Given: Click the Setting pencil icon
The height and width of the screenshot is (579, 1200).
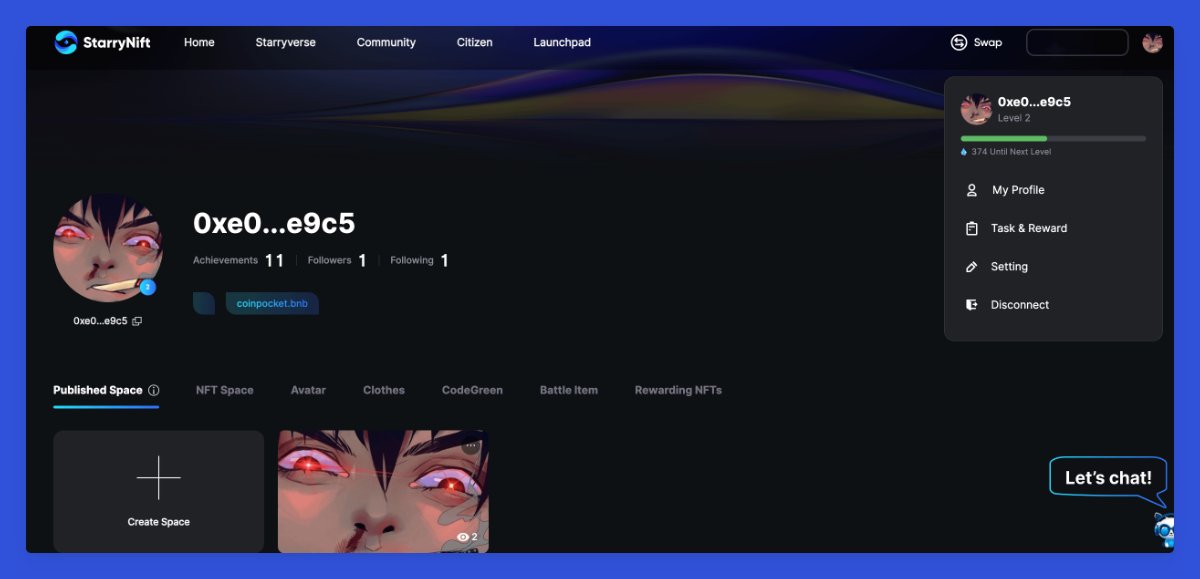Looking at the screenshot, I should coord(971,267).
